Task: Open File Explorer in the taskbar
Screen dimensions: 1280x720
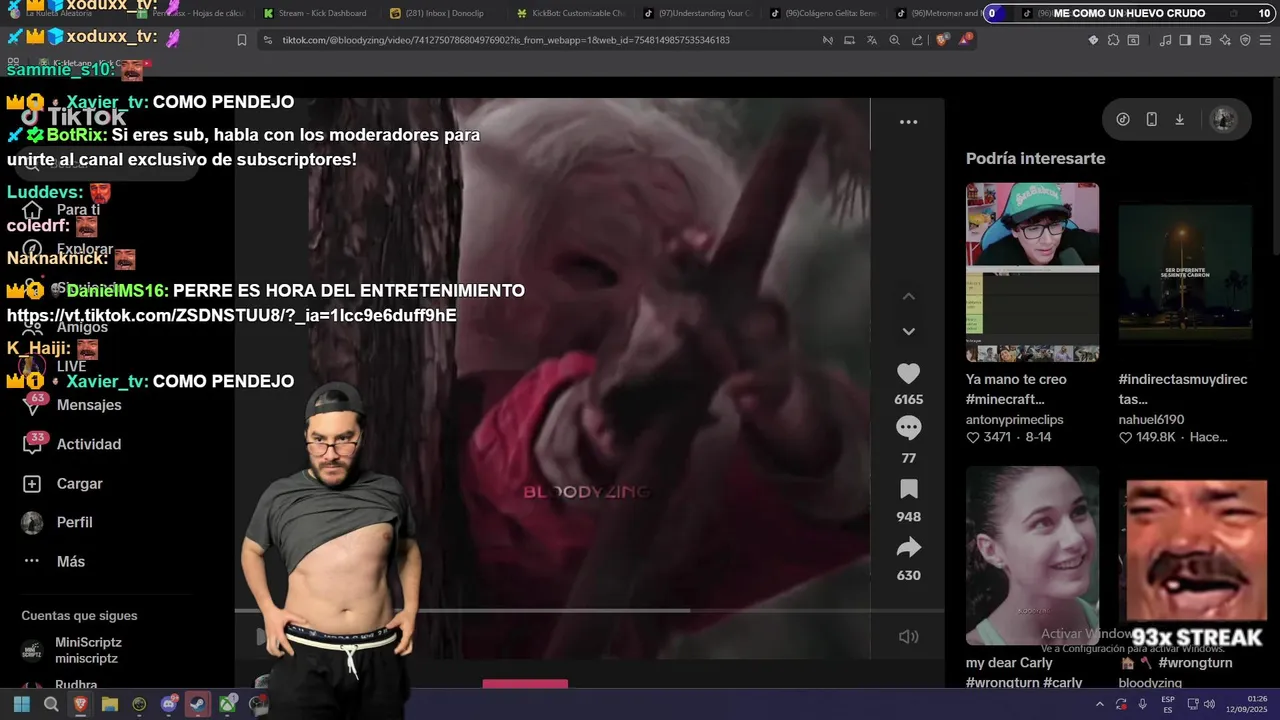Action: pos(110,704)
